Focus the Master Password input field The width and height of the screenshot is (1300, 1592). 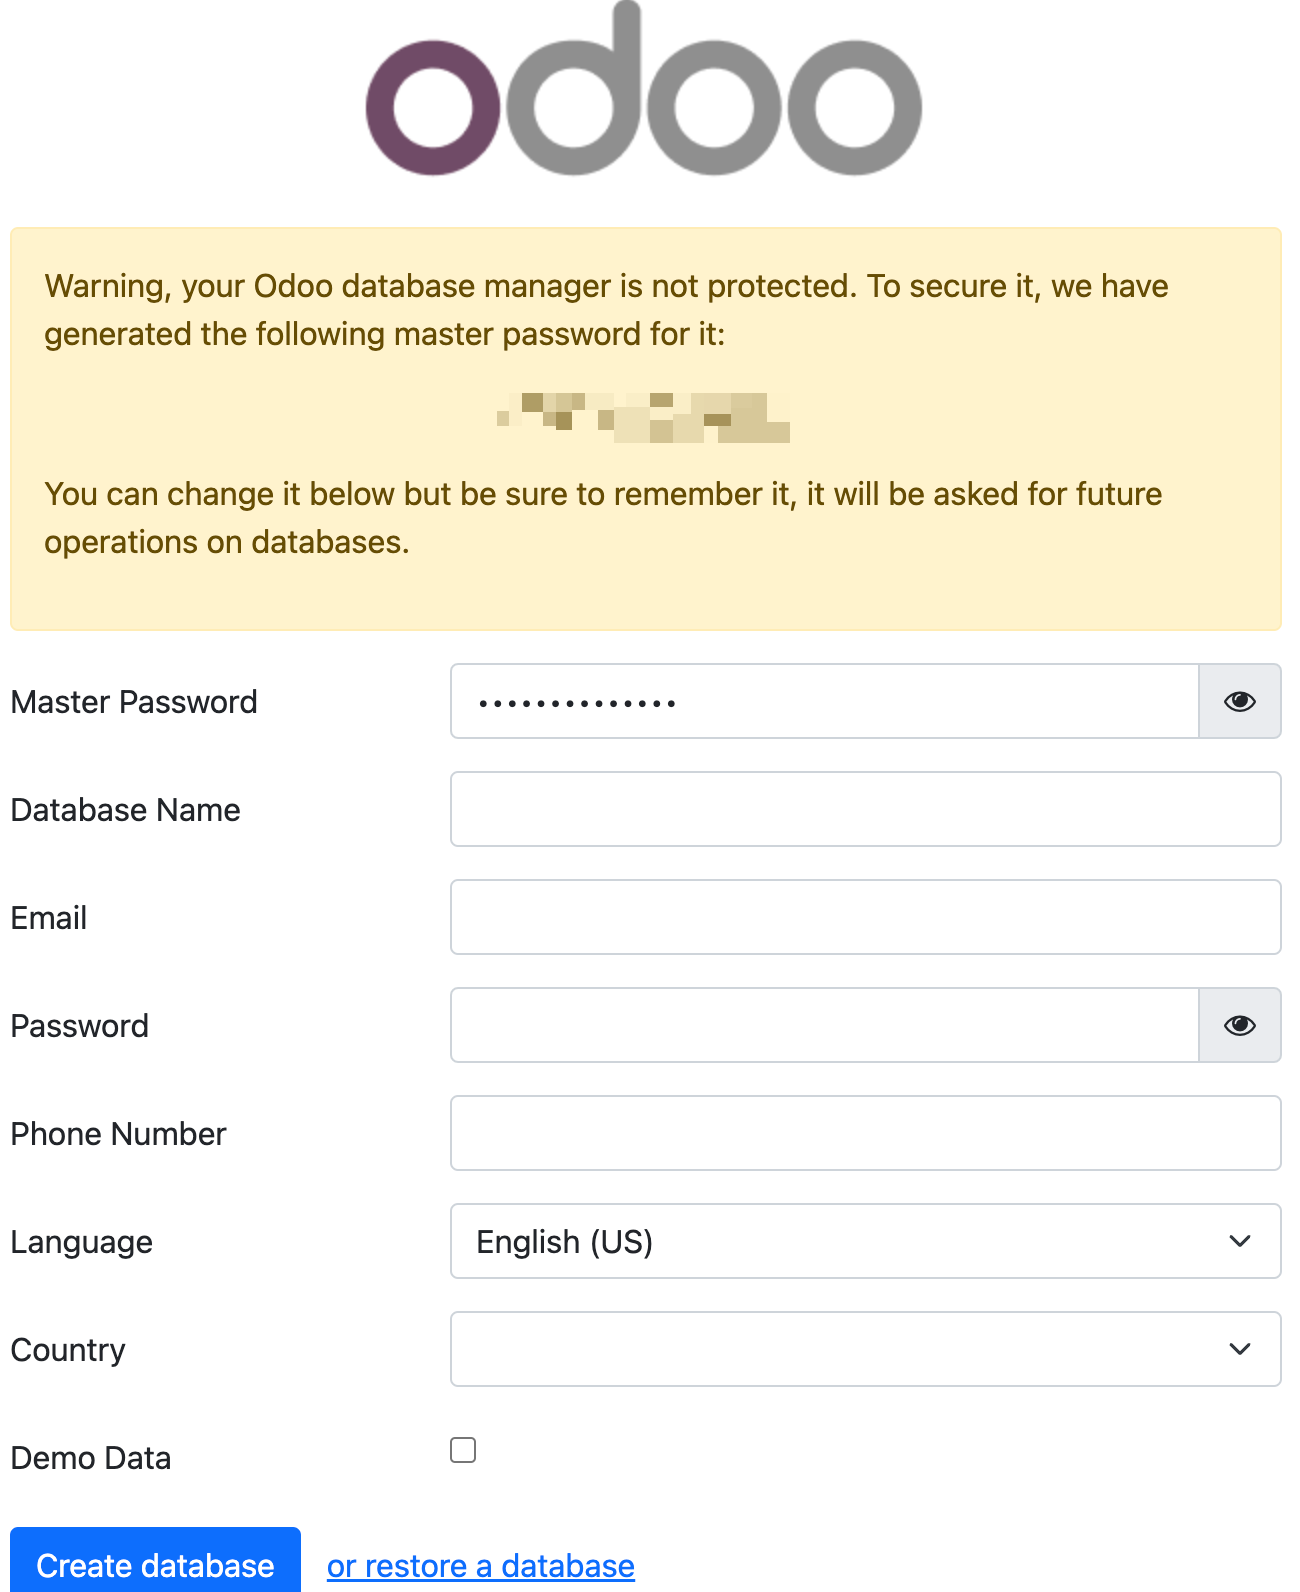click(824, 702)
